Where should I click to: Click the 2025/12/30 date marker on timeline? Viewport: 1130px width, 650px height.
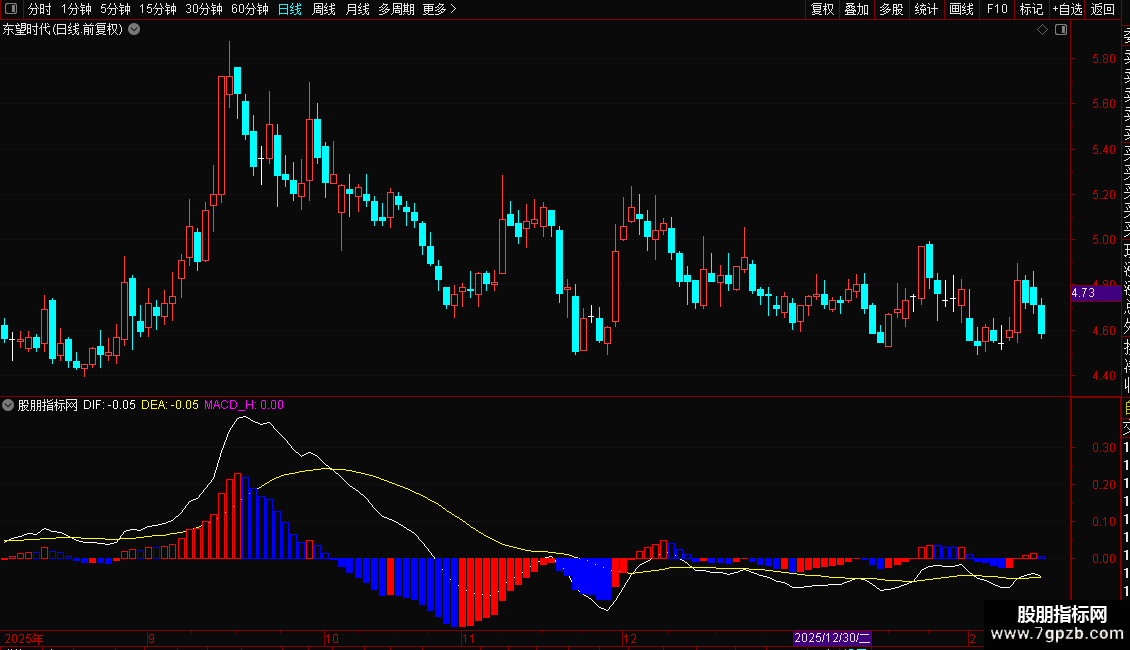(832, 638)
